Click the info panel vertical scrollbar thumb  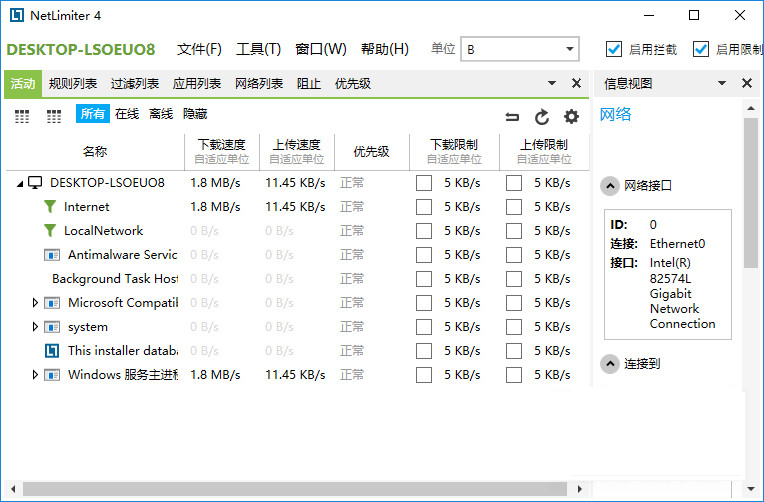pos(751,193)
